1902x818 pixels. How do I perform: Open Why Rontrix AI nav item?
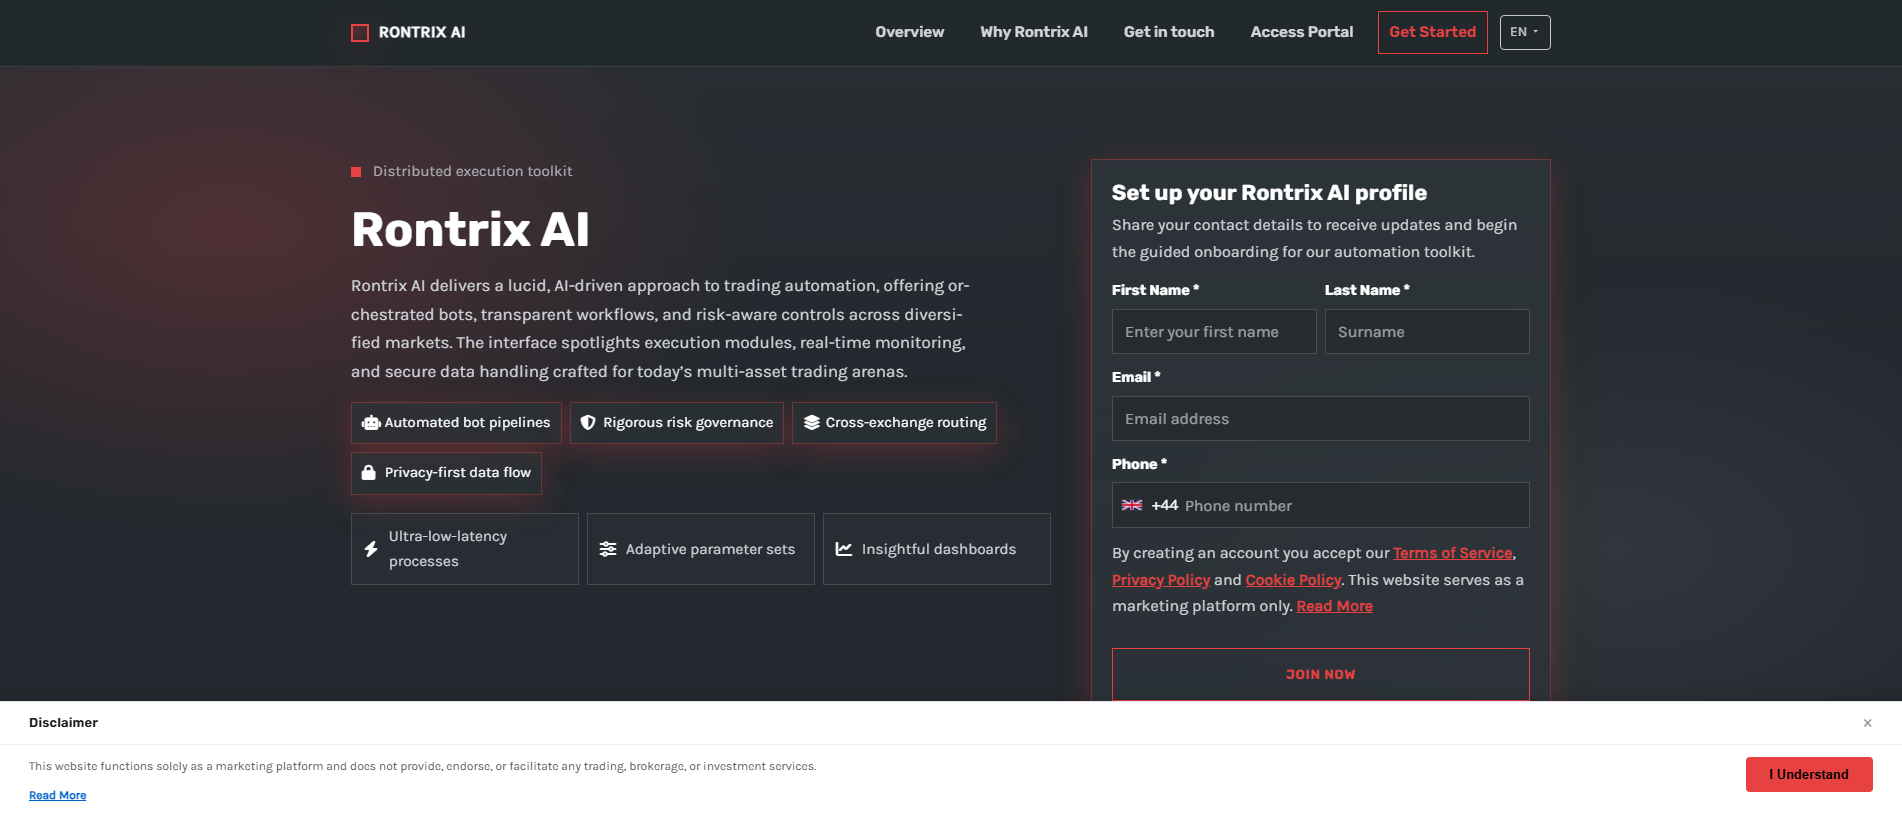(x=1034, y=32)
